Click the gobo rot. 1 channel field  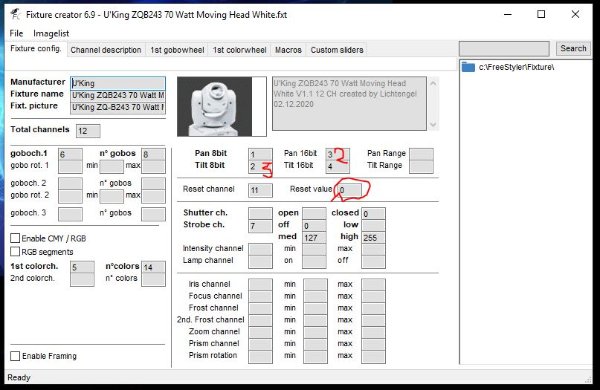click(70, 166)
